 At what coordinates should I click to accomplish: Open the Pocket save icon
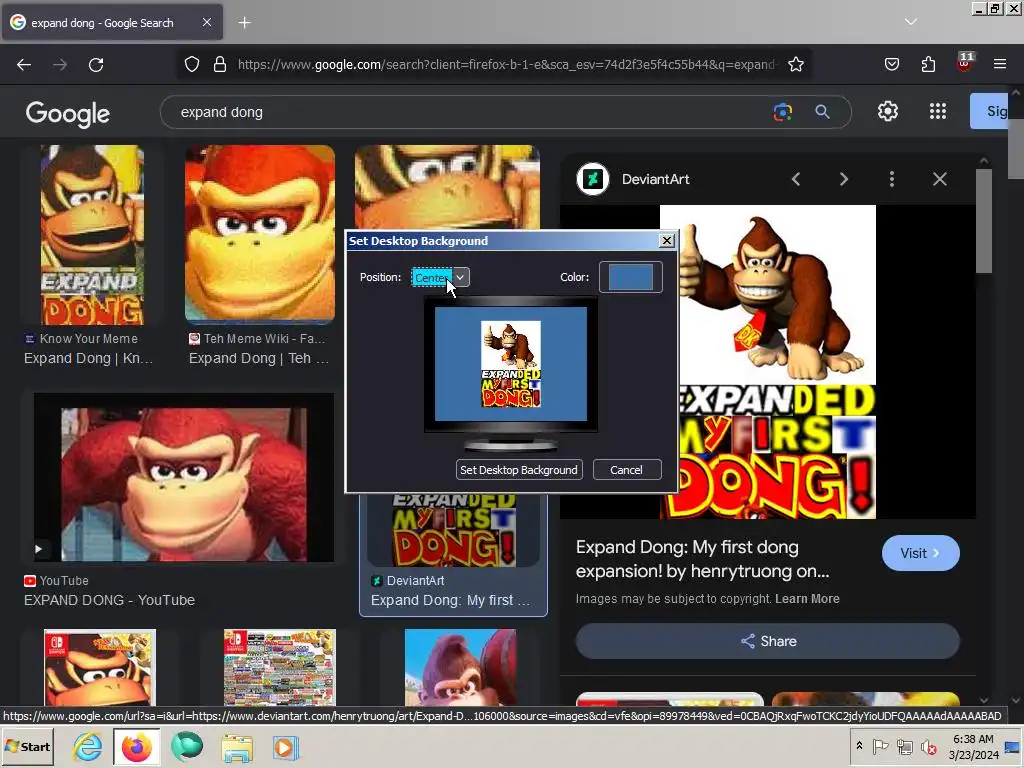(x=891, y=65)
